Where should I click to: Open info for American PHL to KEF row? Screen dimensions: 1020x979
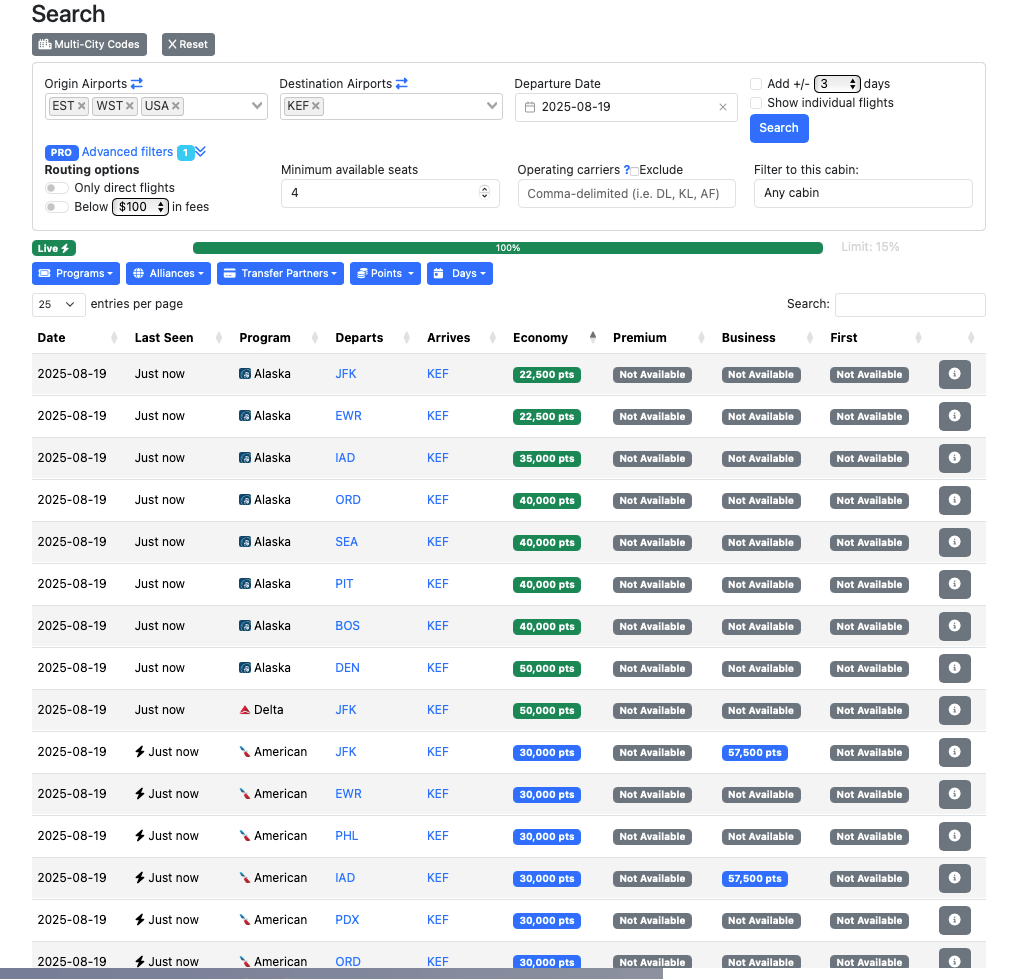pos(954,836)
